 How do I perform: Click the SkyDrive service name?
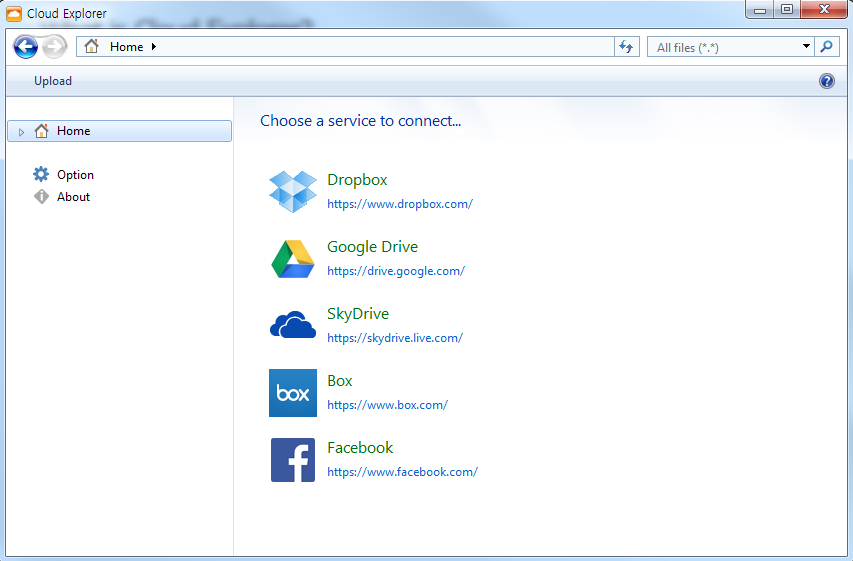click(x=357, y=314)
